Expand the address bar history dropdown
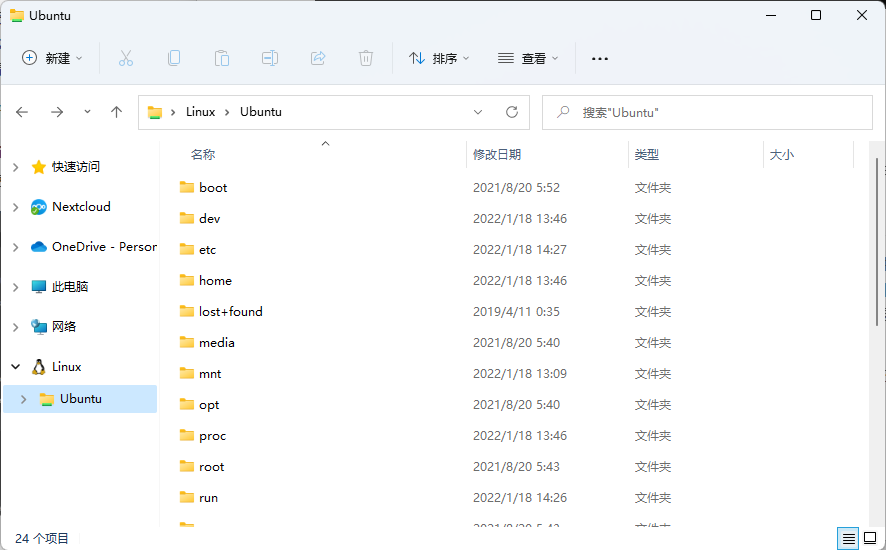Image resolution: width=886 pixels, height=550 pixels. (478, 112)
